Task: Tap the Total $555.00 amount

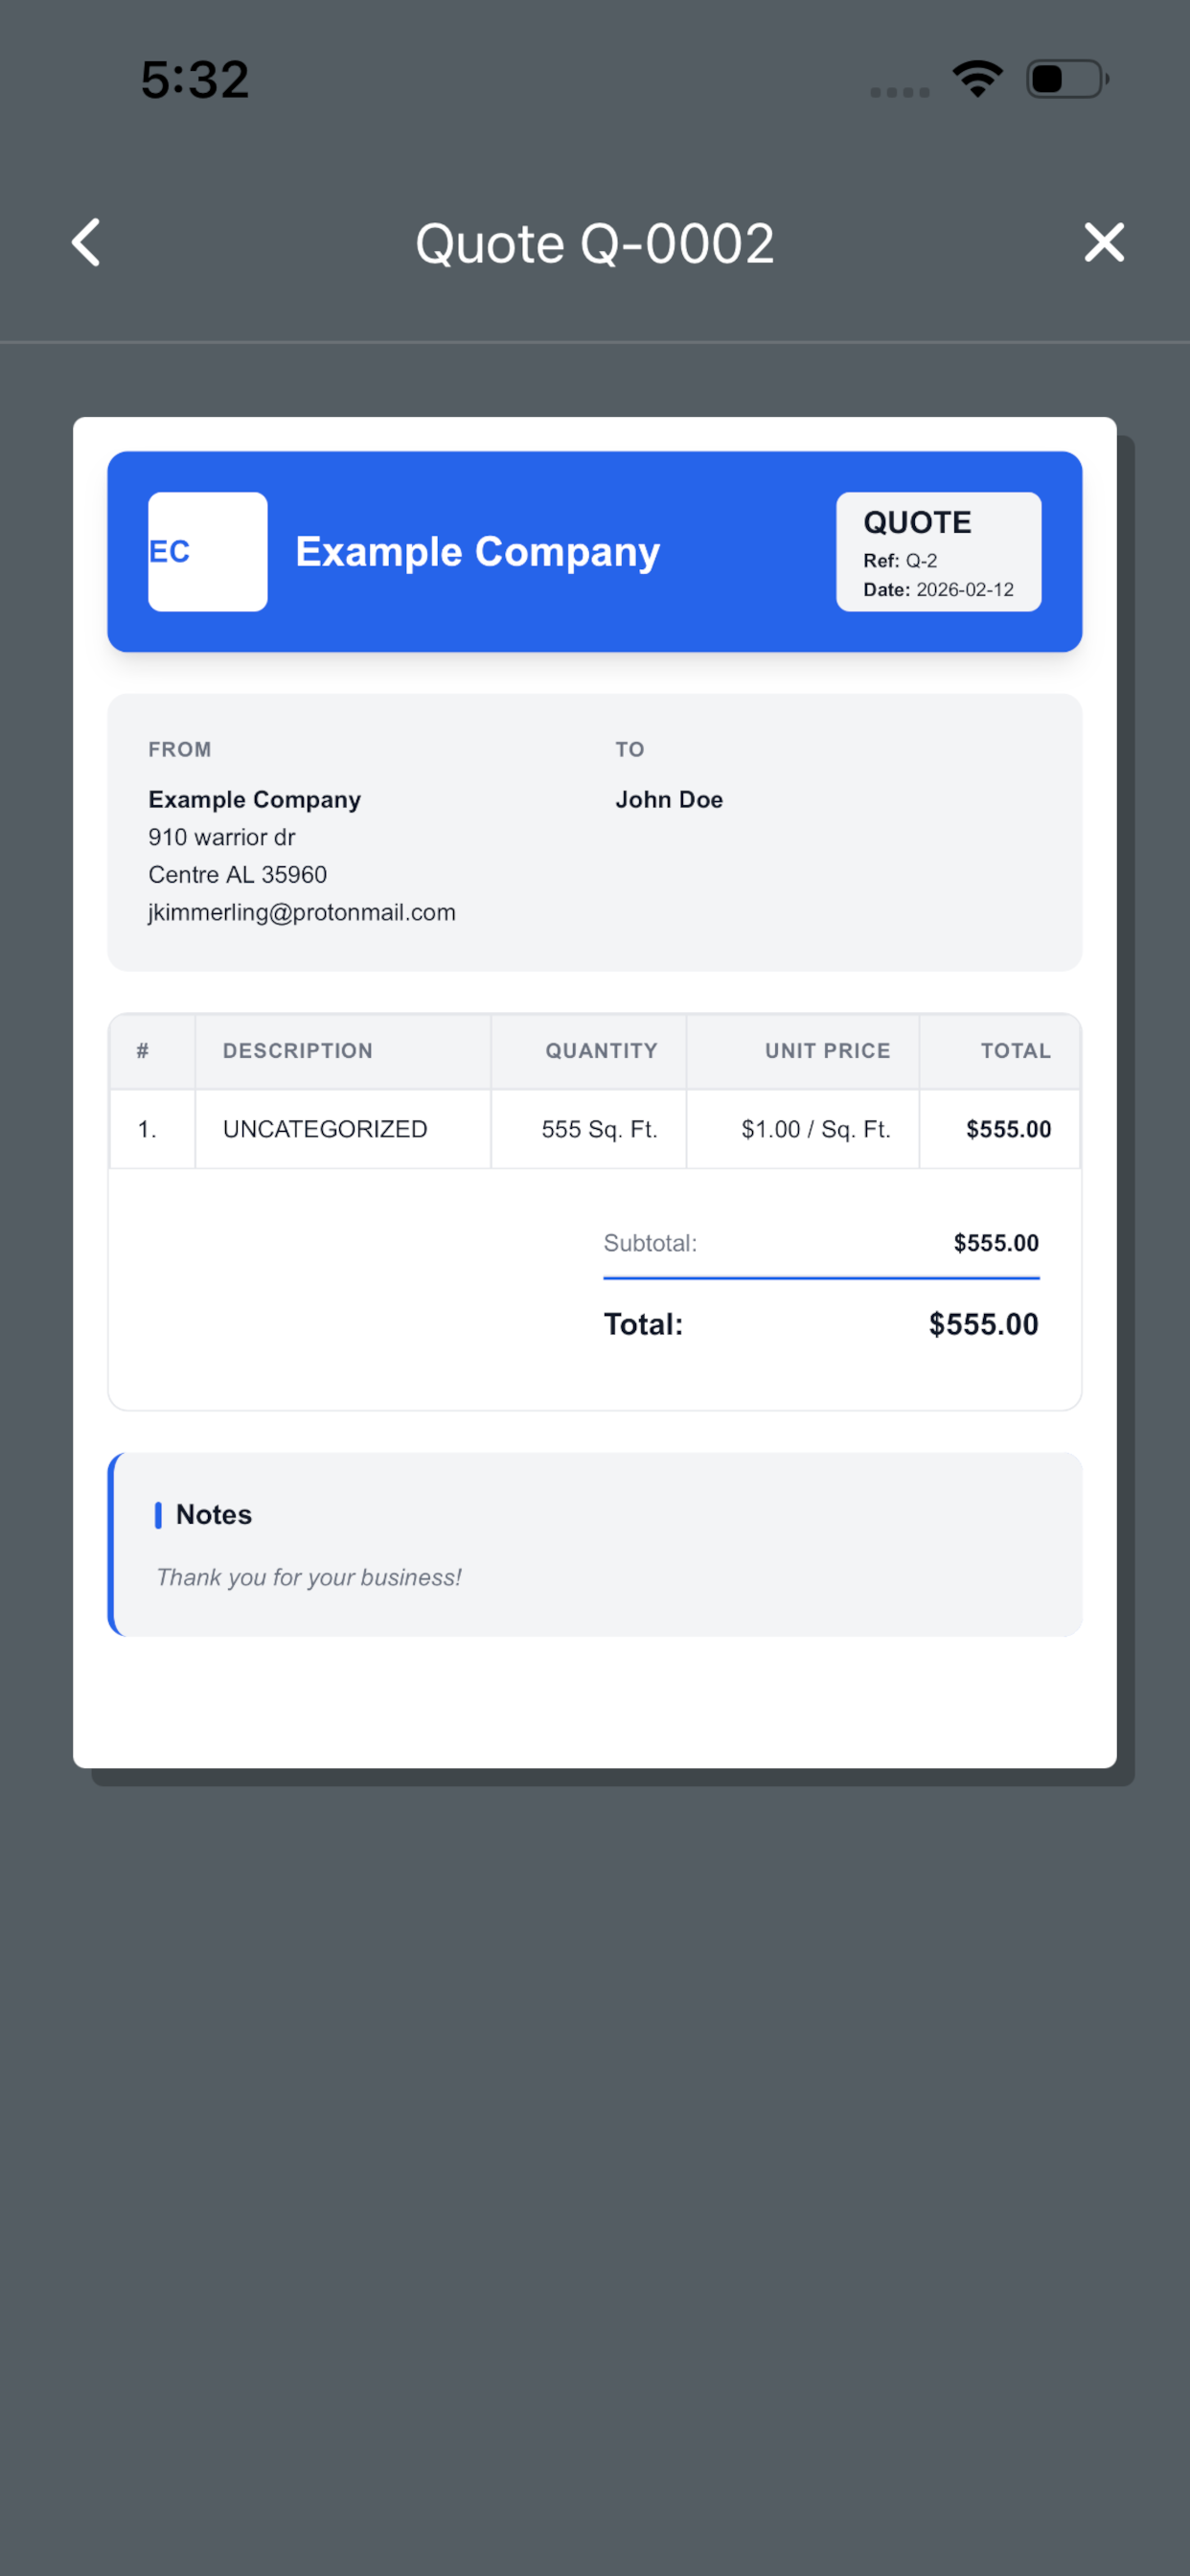Action: click(984, 1324)
